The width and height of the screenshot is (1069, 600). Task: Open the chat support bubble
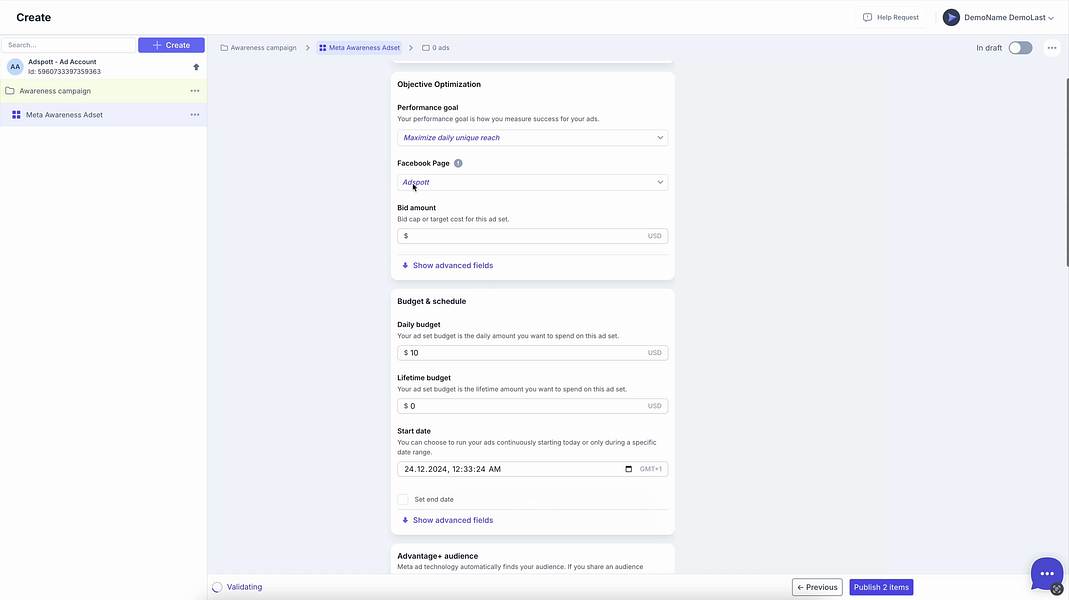click(1047, 573)
